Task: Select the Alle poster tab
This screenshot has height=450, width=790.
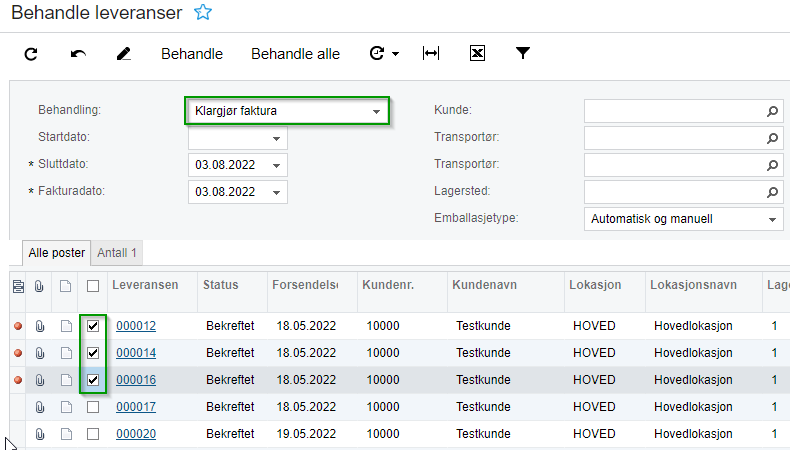Action: tap(56, 253)
